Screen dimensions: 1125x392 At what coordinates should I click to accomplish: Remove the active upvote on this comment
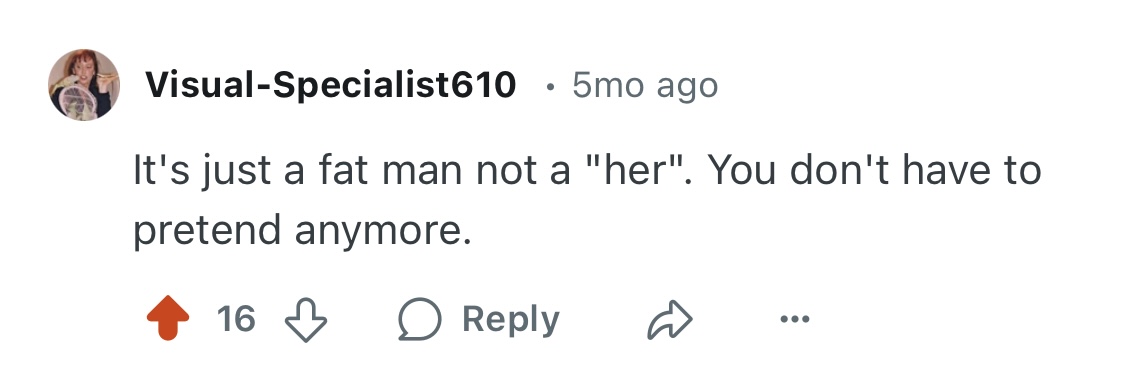(168, 317)
